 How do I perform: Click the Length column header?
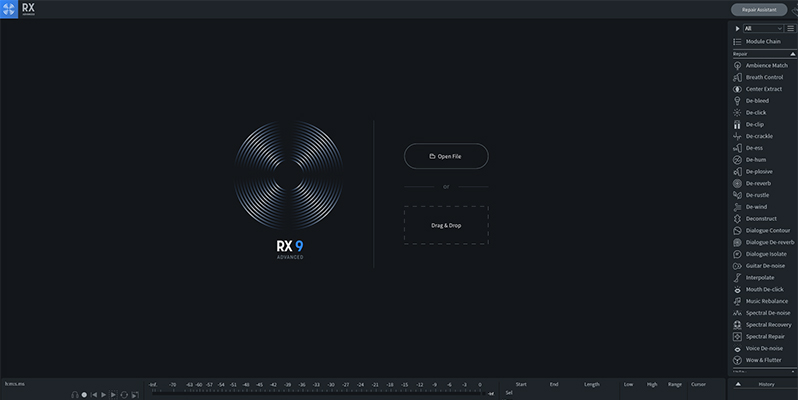tap(591, 384)
